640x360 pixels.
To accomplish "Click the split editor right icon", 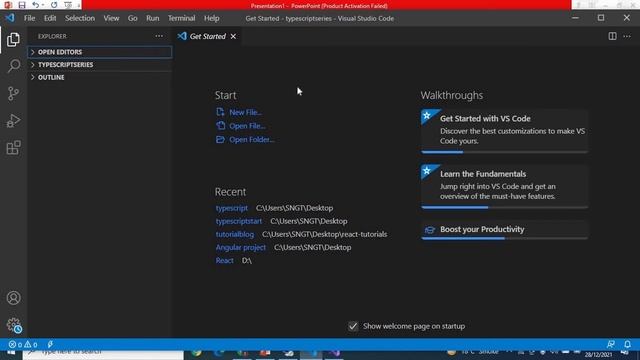I will tap(612, 36).
